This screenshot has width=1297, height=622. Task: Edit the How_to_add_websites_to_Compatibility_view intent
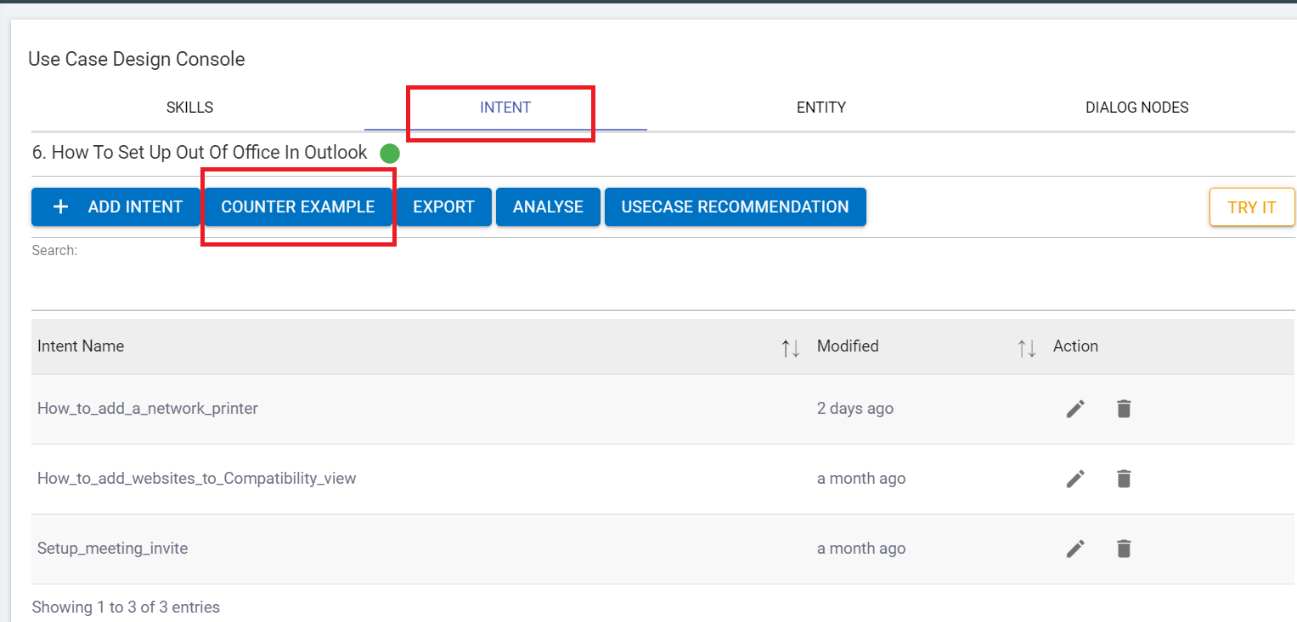point(1075,478)
